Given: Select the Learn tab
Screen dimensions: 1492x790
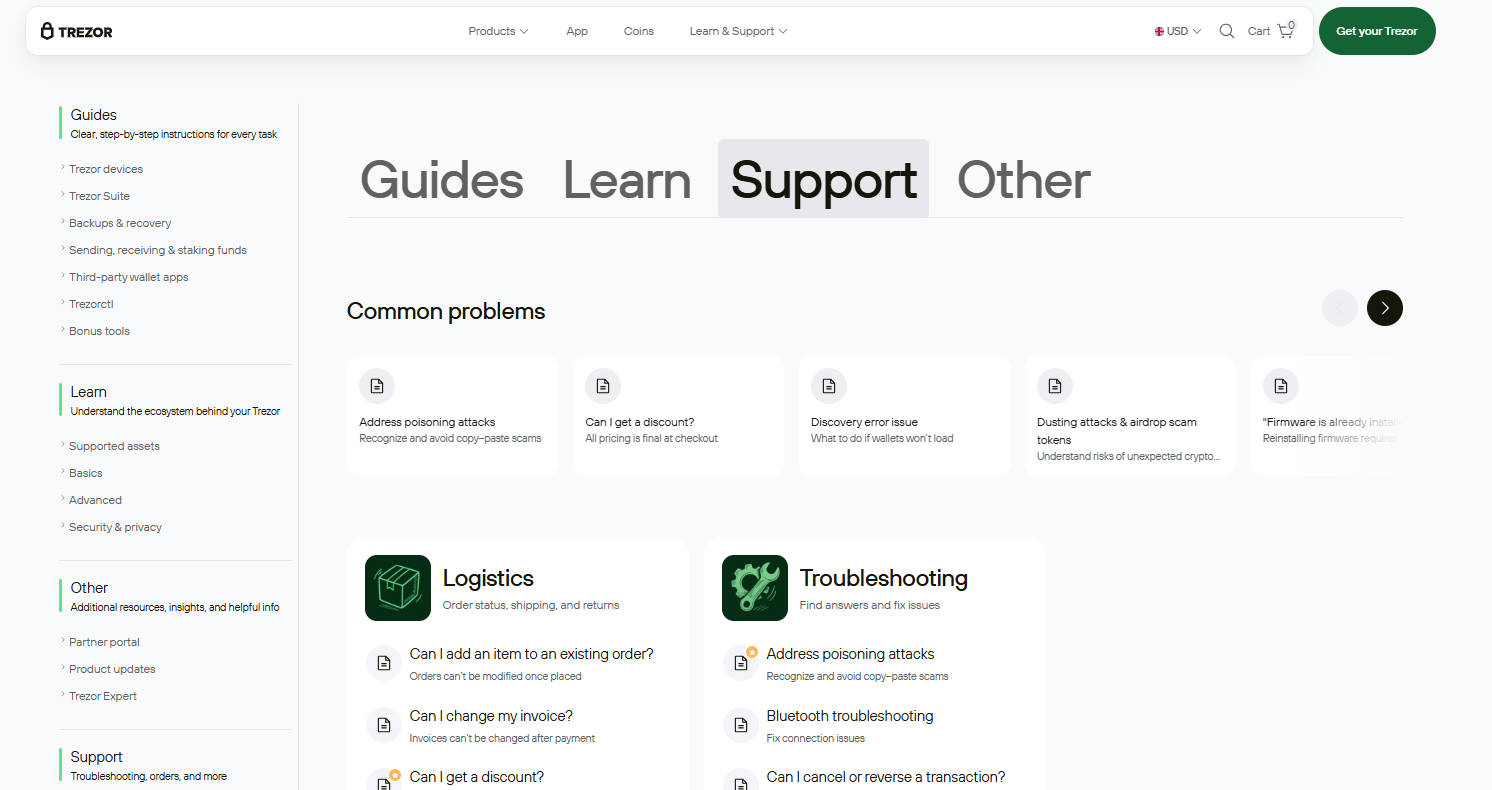Looking at the screenshot, I should point(627,180).
